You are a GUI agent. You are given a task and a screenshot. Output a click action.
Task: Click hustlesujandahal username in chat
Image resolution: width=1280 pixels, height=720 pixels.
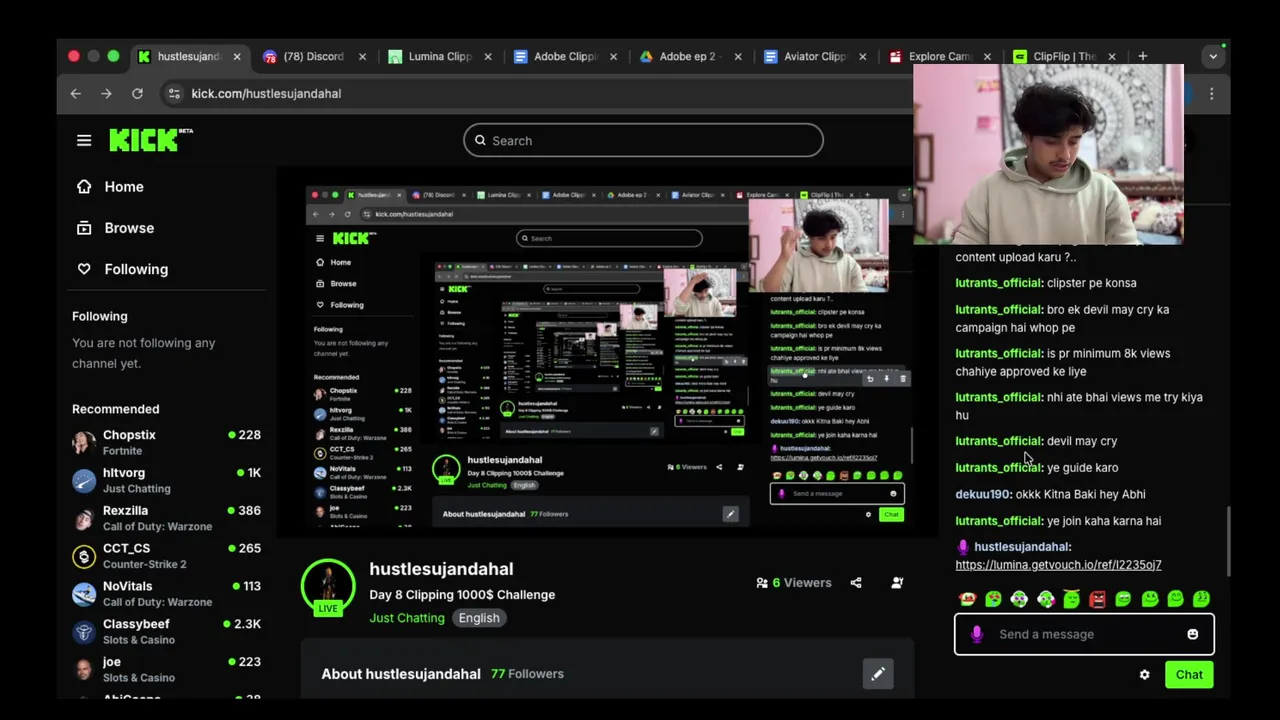tap(1021, 546)
